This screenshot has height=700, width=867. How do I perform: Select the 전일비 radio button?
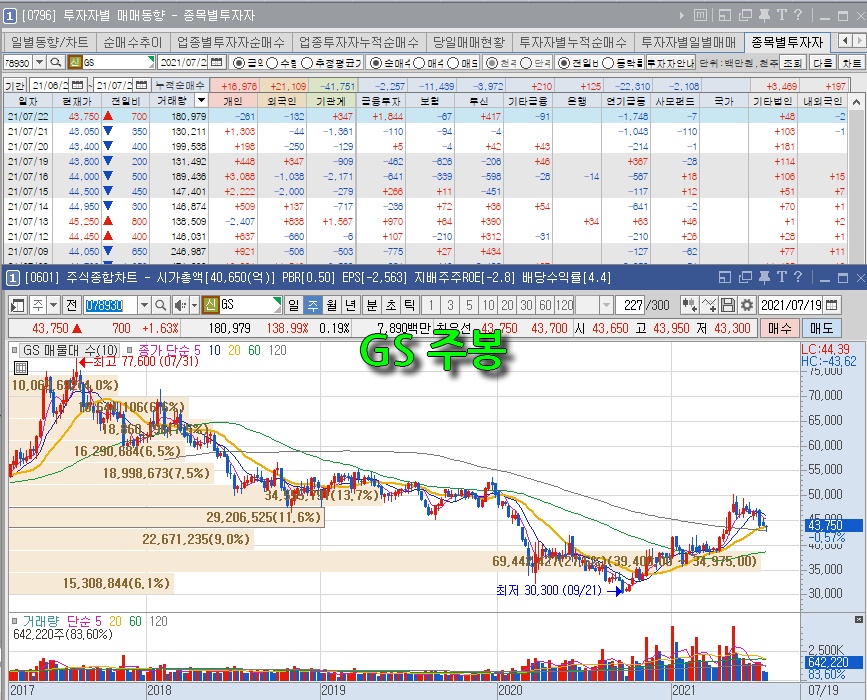[563, 63]
